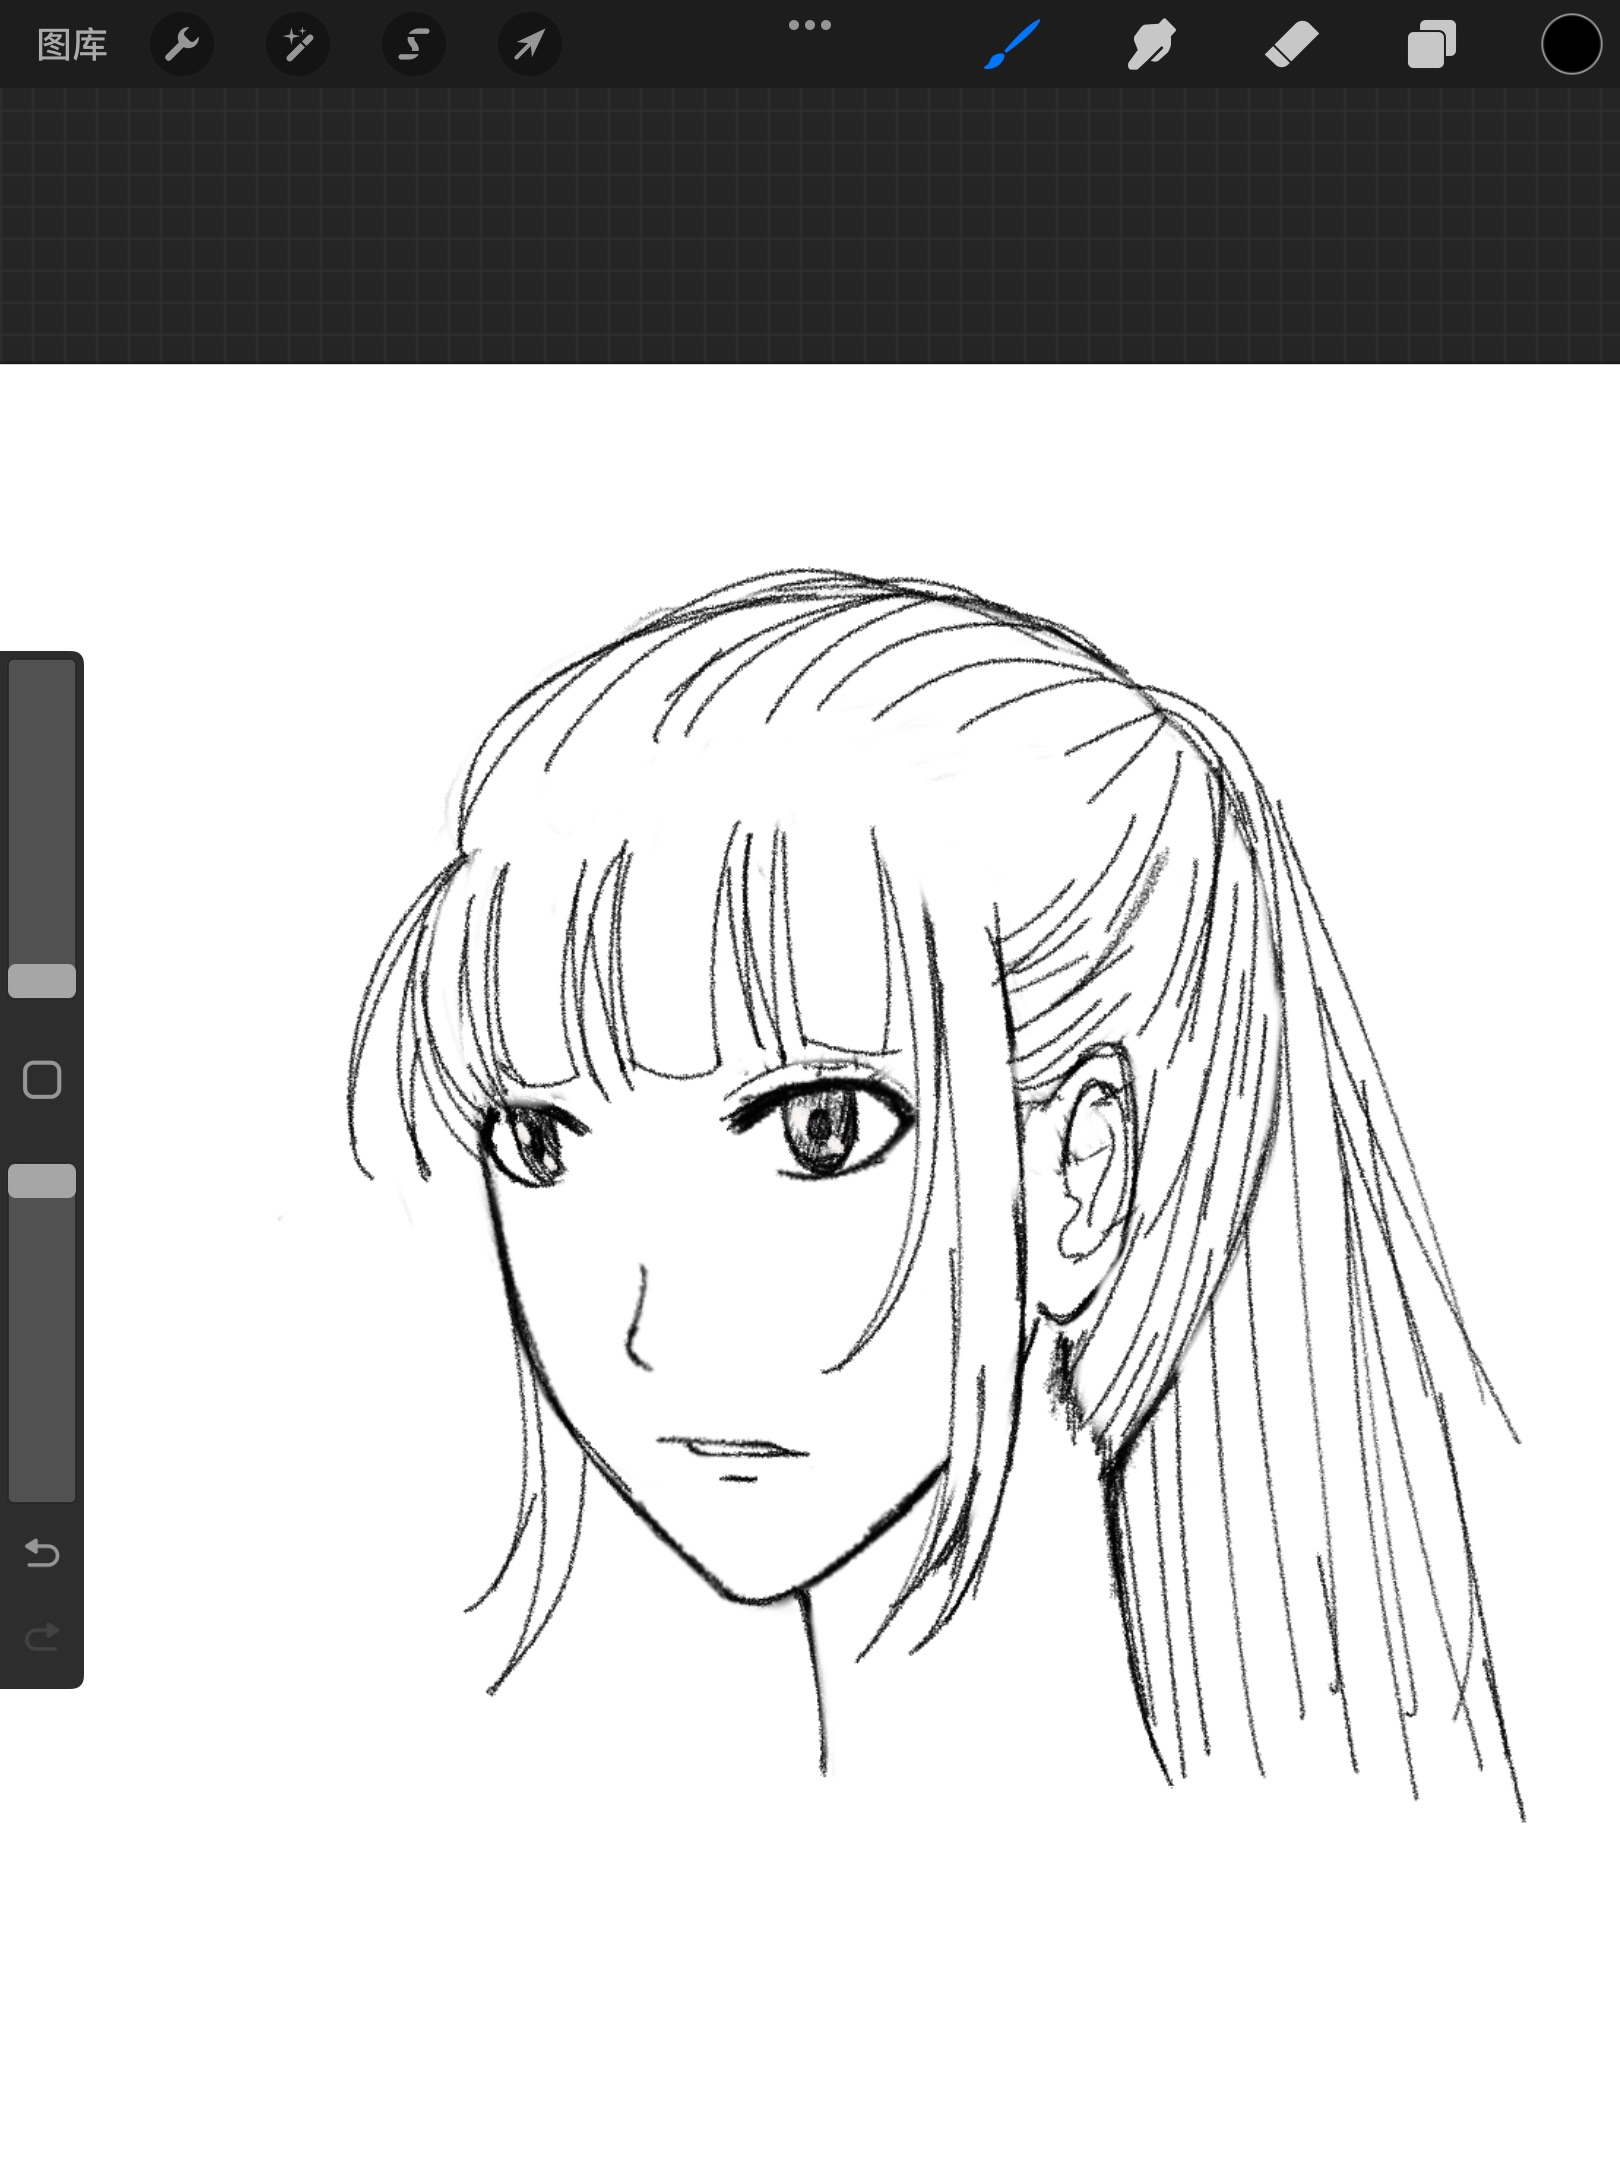The width and height of the screenshot is (1620, 2160).
Task: Select the Smudge finger tool
Action: [x=1151, y=45]
